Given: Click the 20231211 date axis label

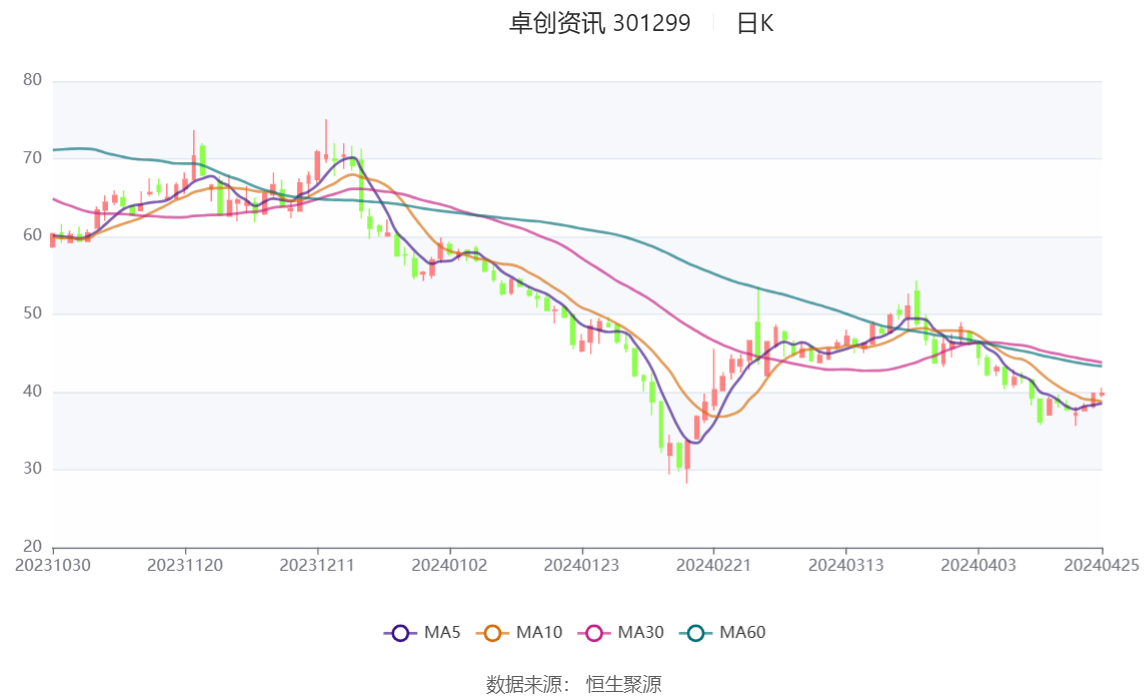Looking at the screenshot, I should pos(317,565).
